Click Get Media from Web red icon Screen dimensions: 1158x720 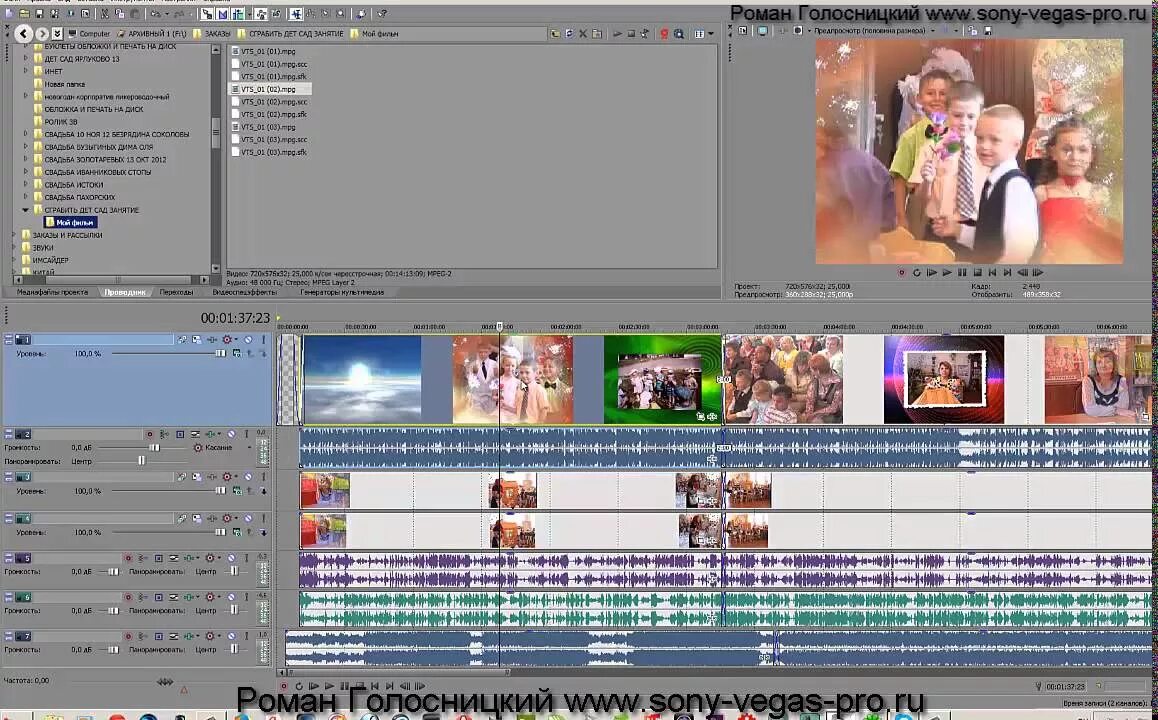coord(664,33)
